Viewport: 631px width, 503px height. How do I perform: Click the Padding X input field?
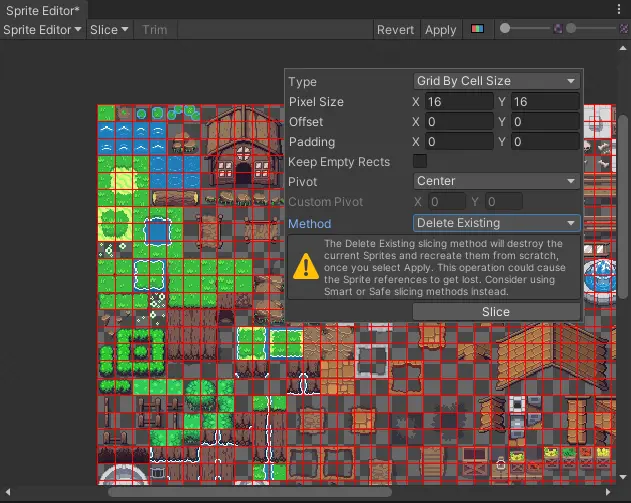459,142
